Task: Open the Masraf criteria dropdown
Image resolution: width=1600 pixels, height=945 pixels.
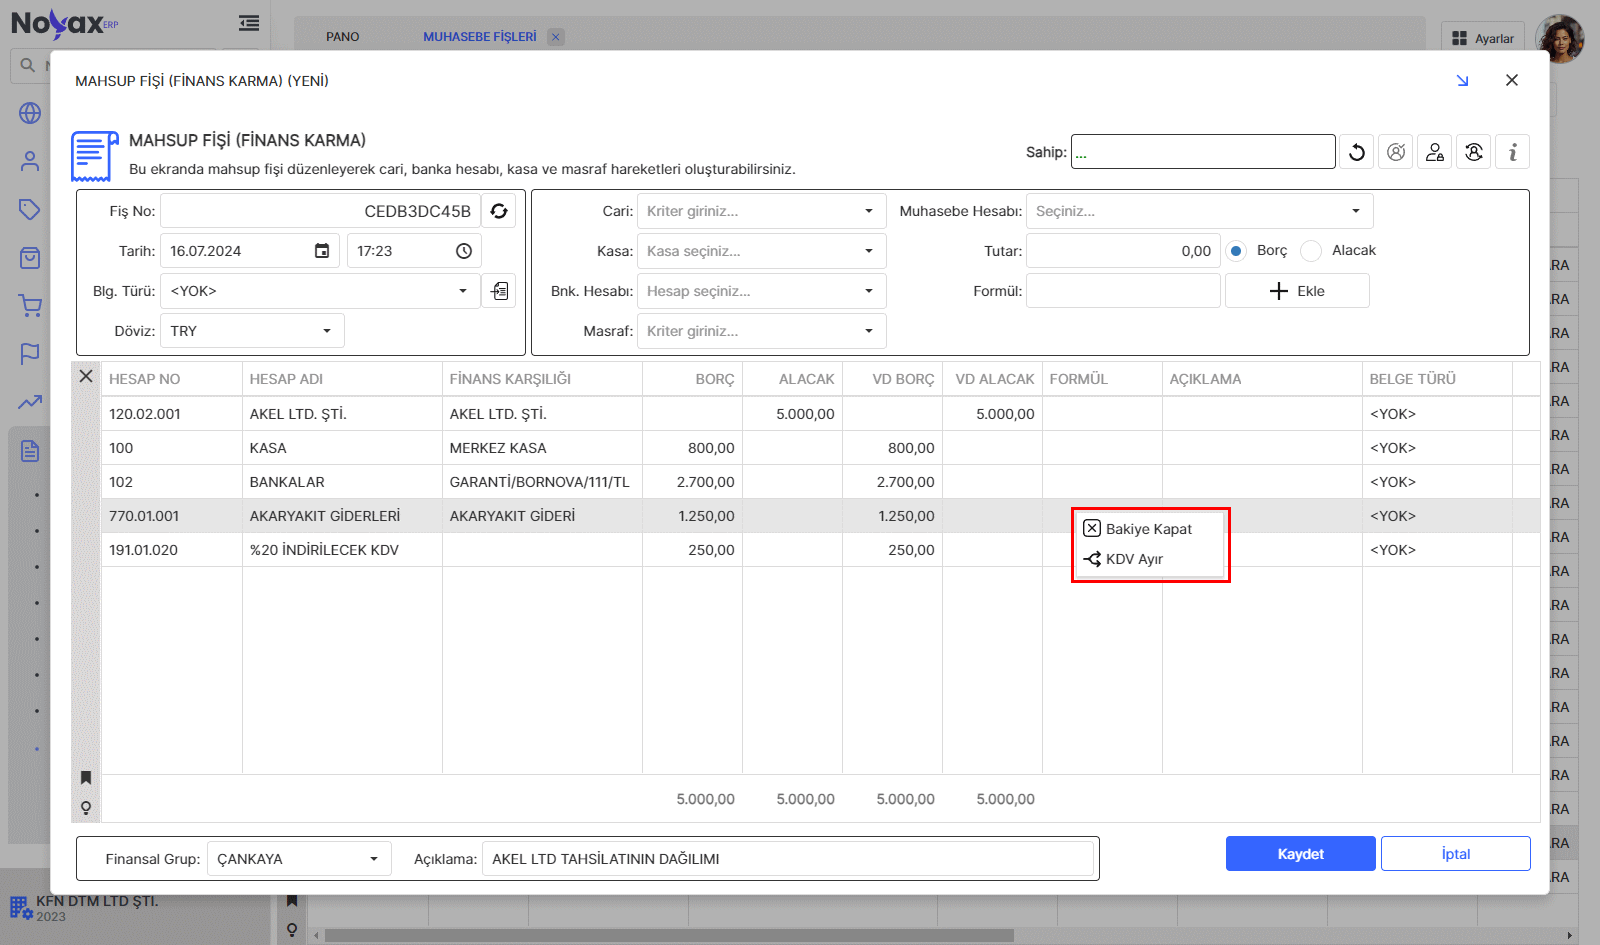Action: pos(869,331)
